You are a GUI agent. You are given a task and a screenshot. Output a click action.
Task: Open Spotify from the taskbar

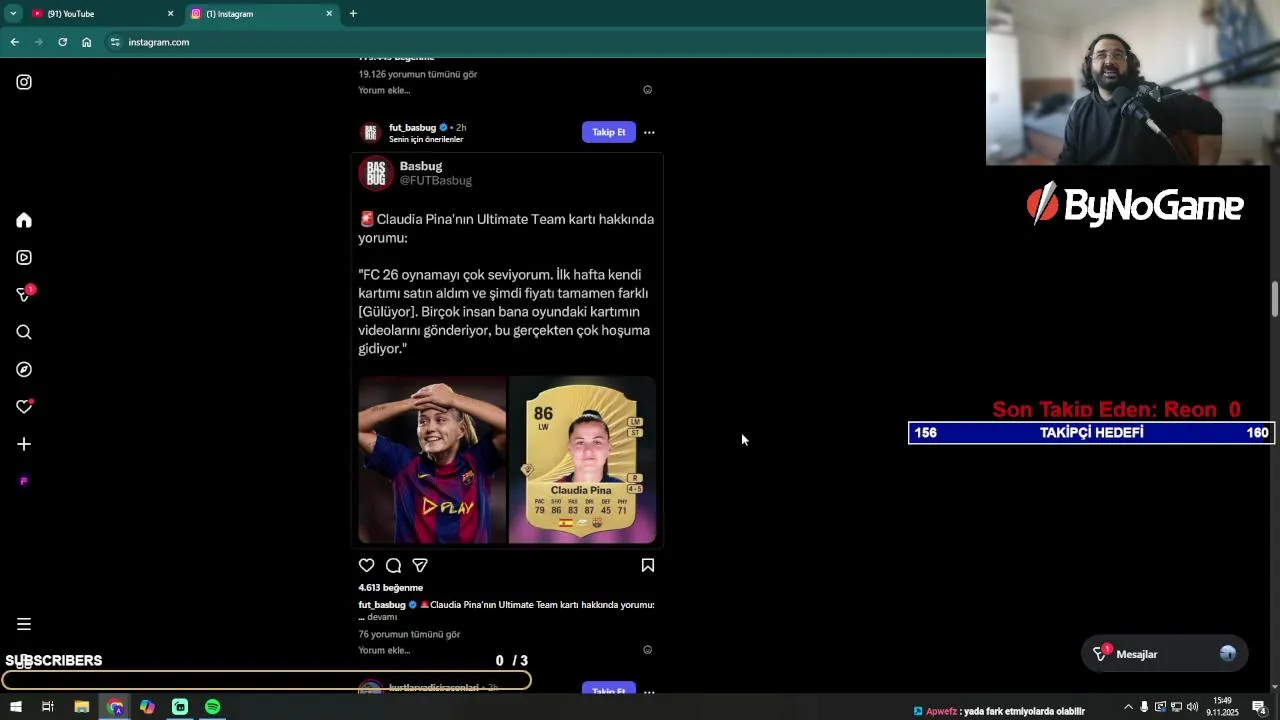[213, 707]
